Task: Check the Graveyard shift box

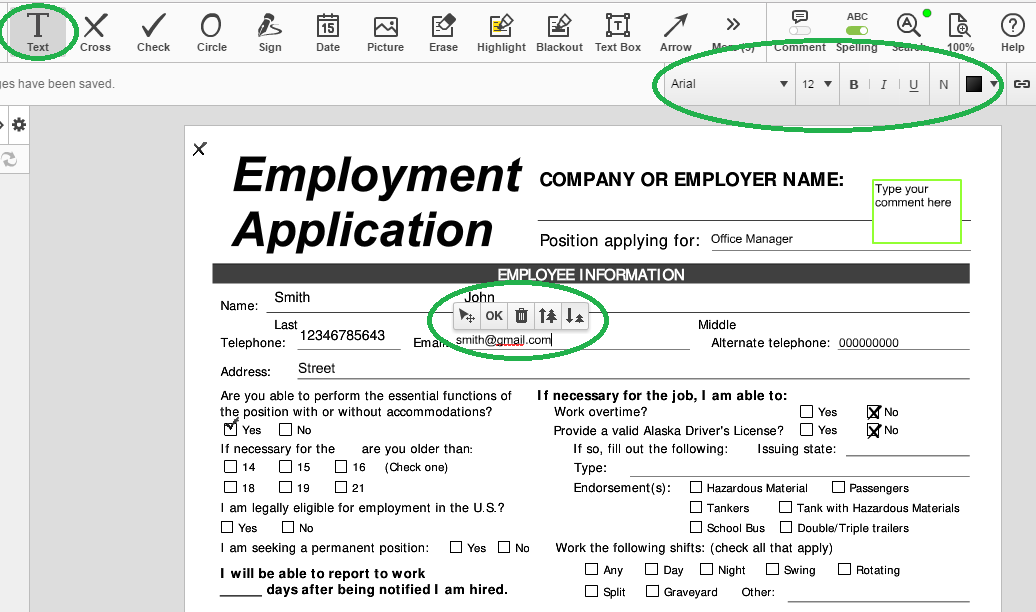Action: point(652,591)
